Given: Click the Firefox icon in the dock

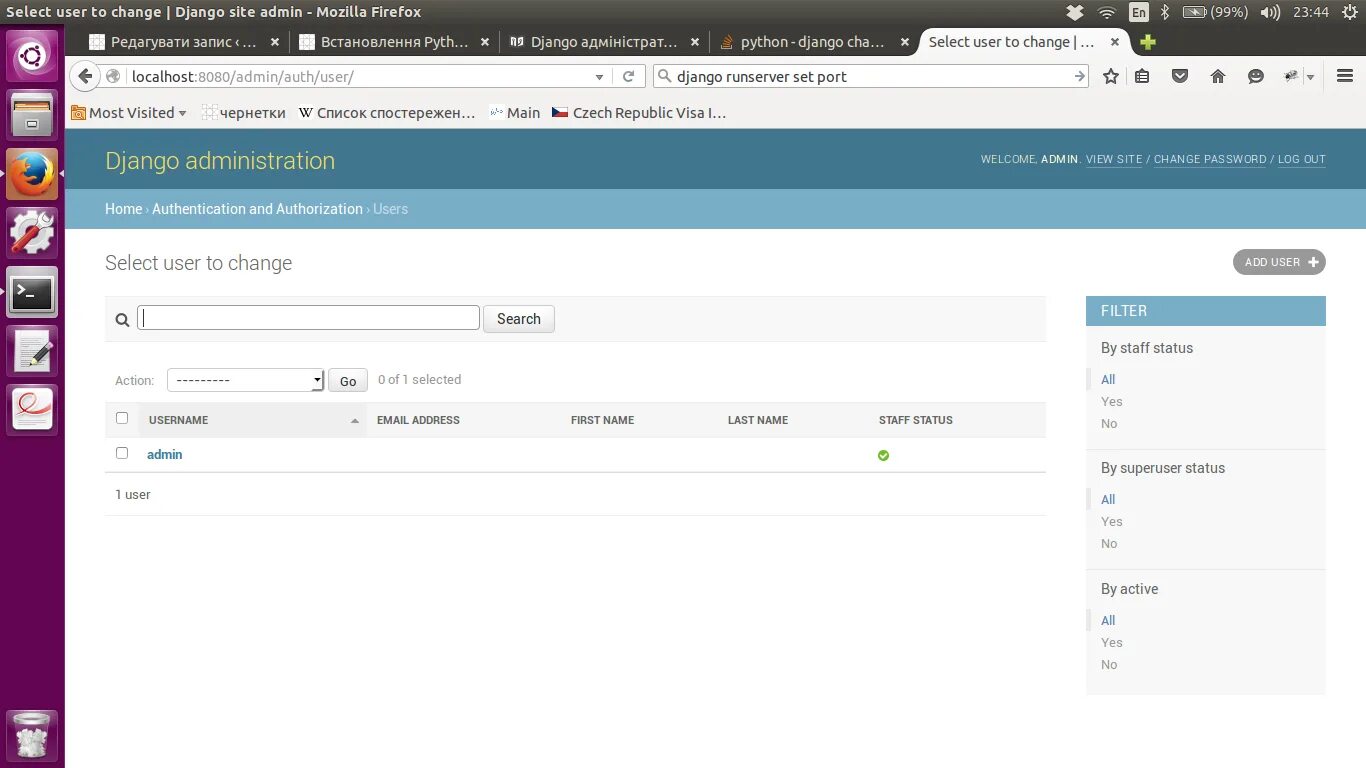Looking at the screenshot, I should pos(33,174).
